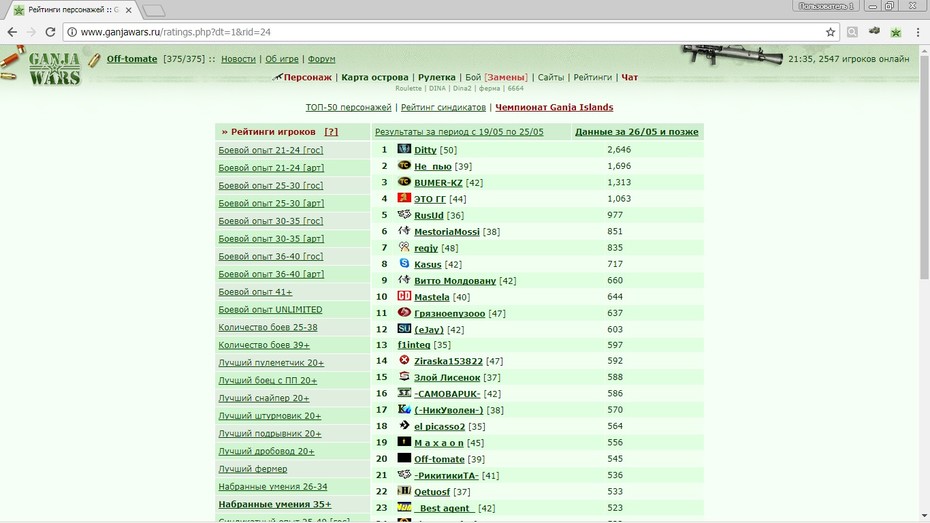The height and width of the screenshot is (523, 930).
Task: Open Рейтинги menu item
Action: 593,77
